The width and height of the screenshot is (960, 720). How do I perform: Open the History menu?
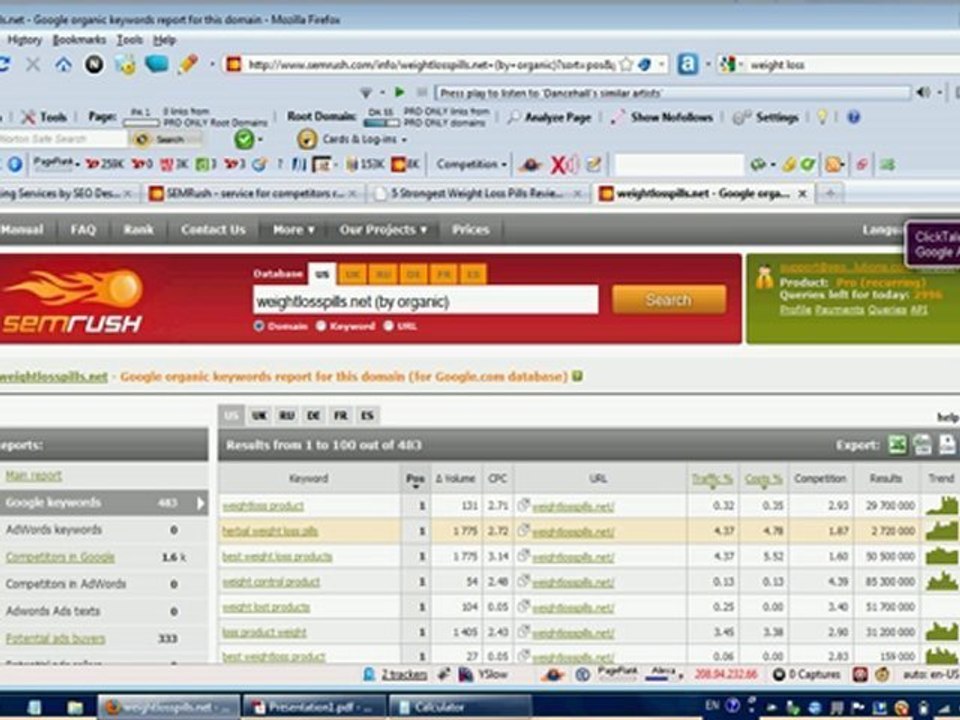tap(24, 40)
